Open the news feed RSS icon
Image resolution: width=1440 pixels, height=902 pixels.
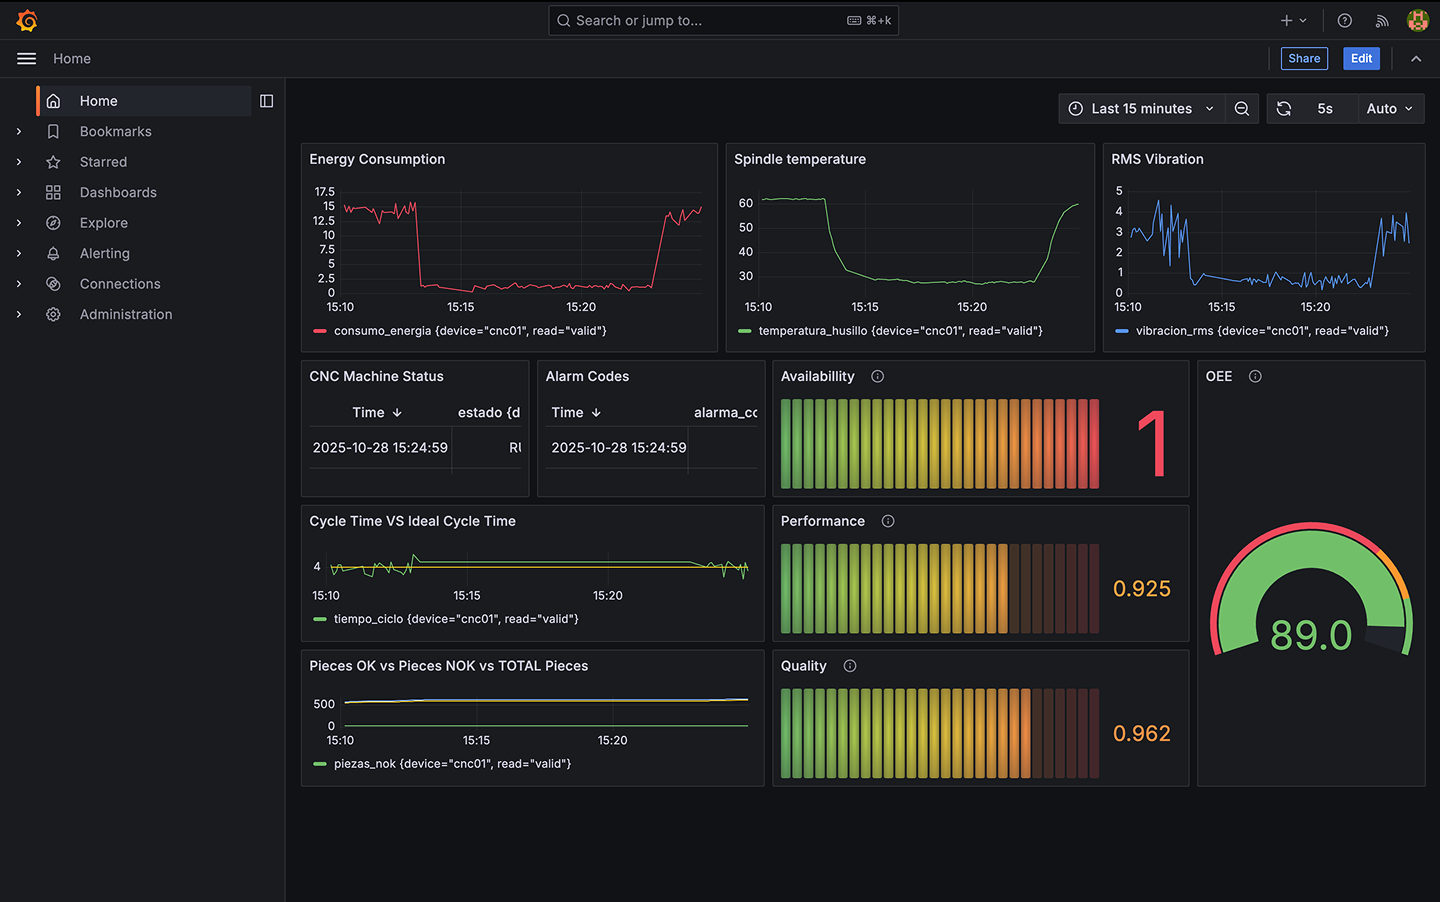pyautogui.click(x=1382, y=20)
